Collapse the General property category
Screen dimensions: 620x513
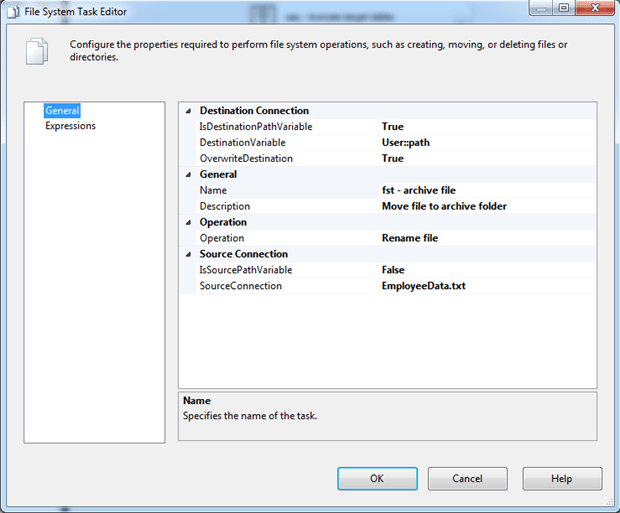tap(187, 175)
